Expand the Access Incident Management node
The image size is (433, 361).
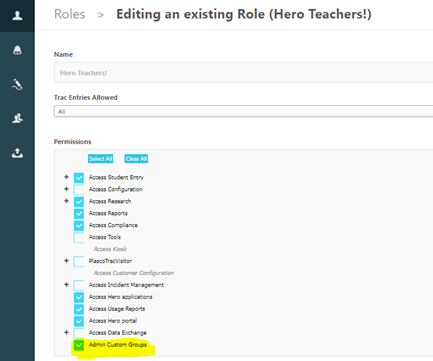click(66, 285)
